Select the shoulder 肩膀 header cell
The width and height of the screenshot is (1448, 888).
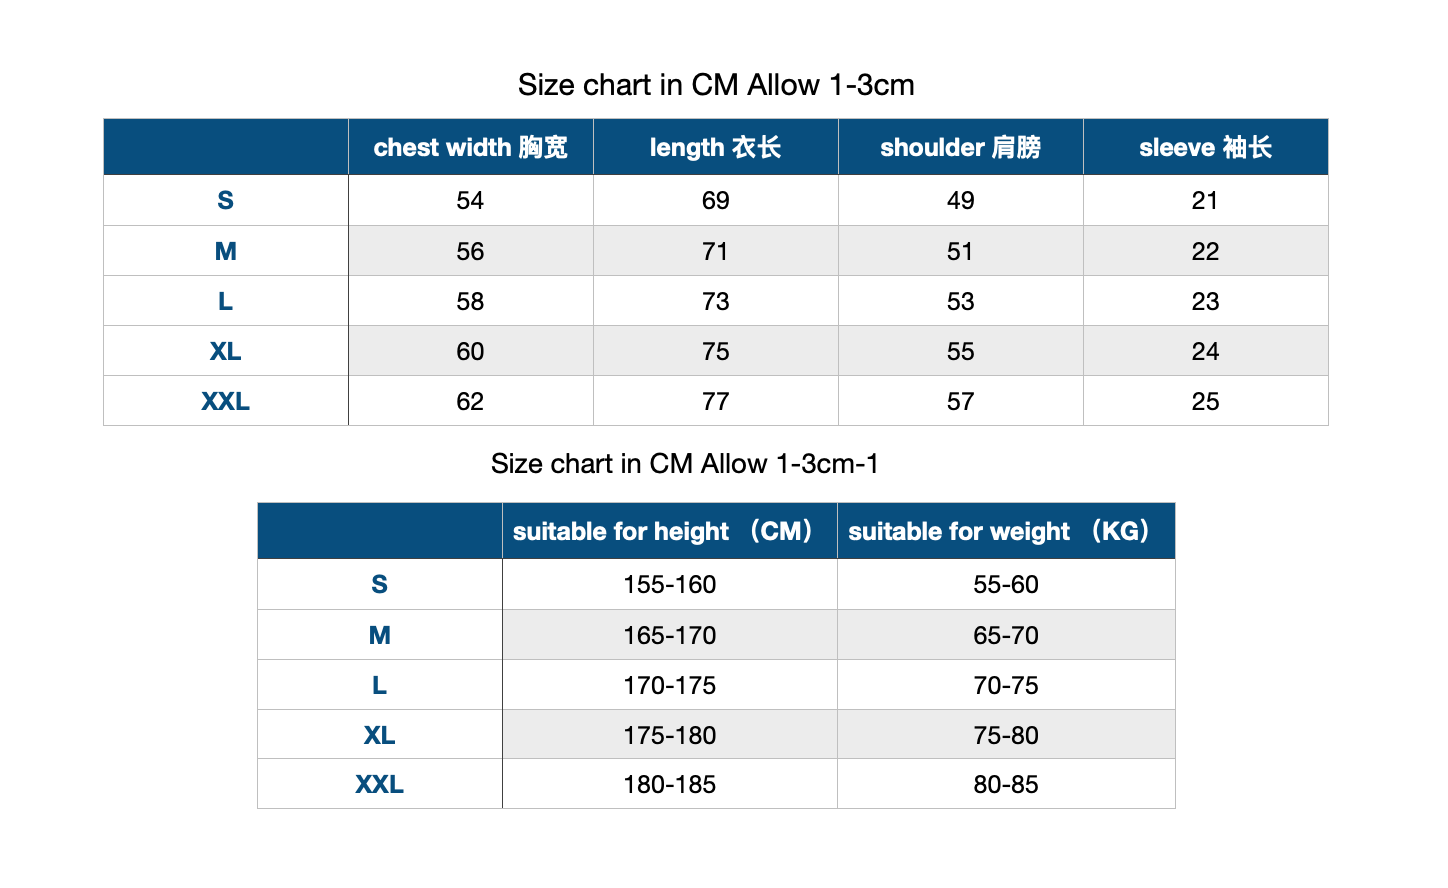pyautogui.click(x=961, y=147)
